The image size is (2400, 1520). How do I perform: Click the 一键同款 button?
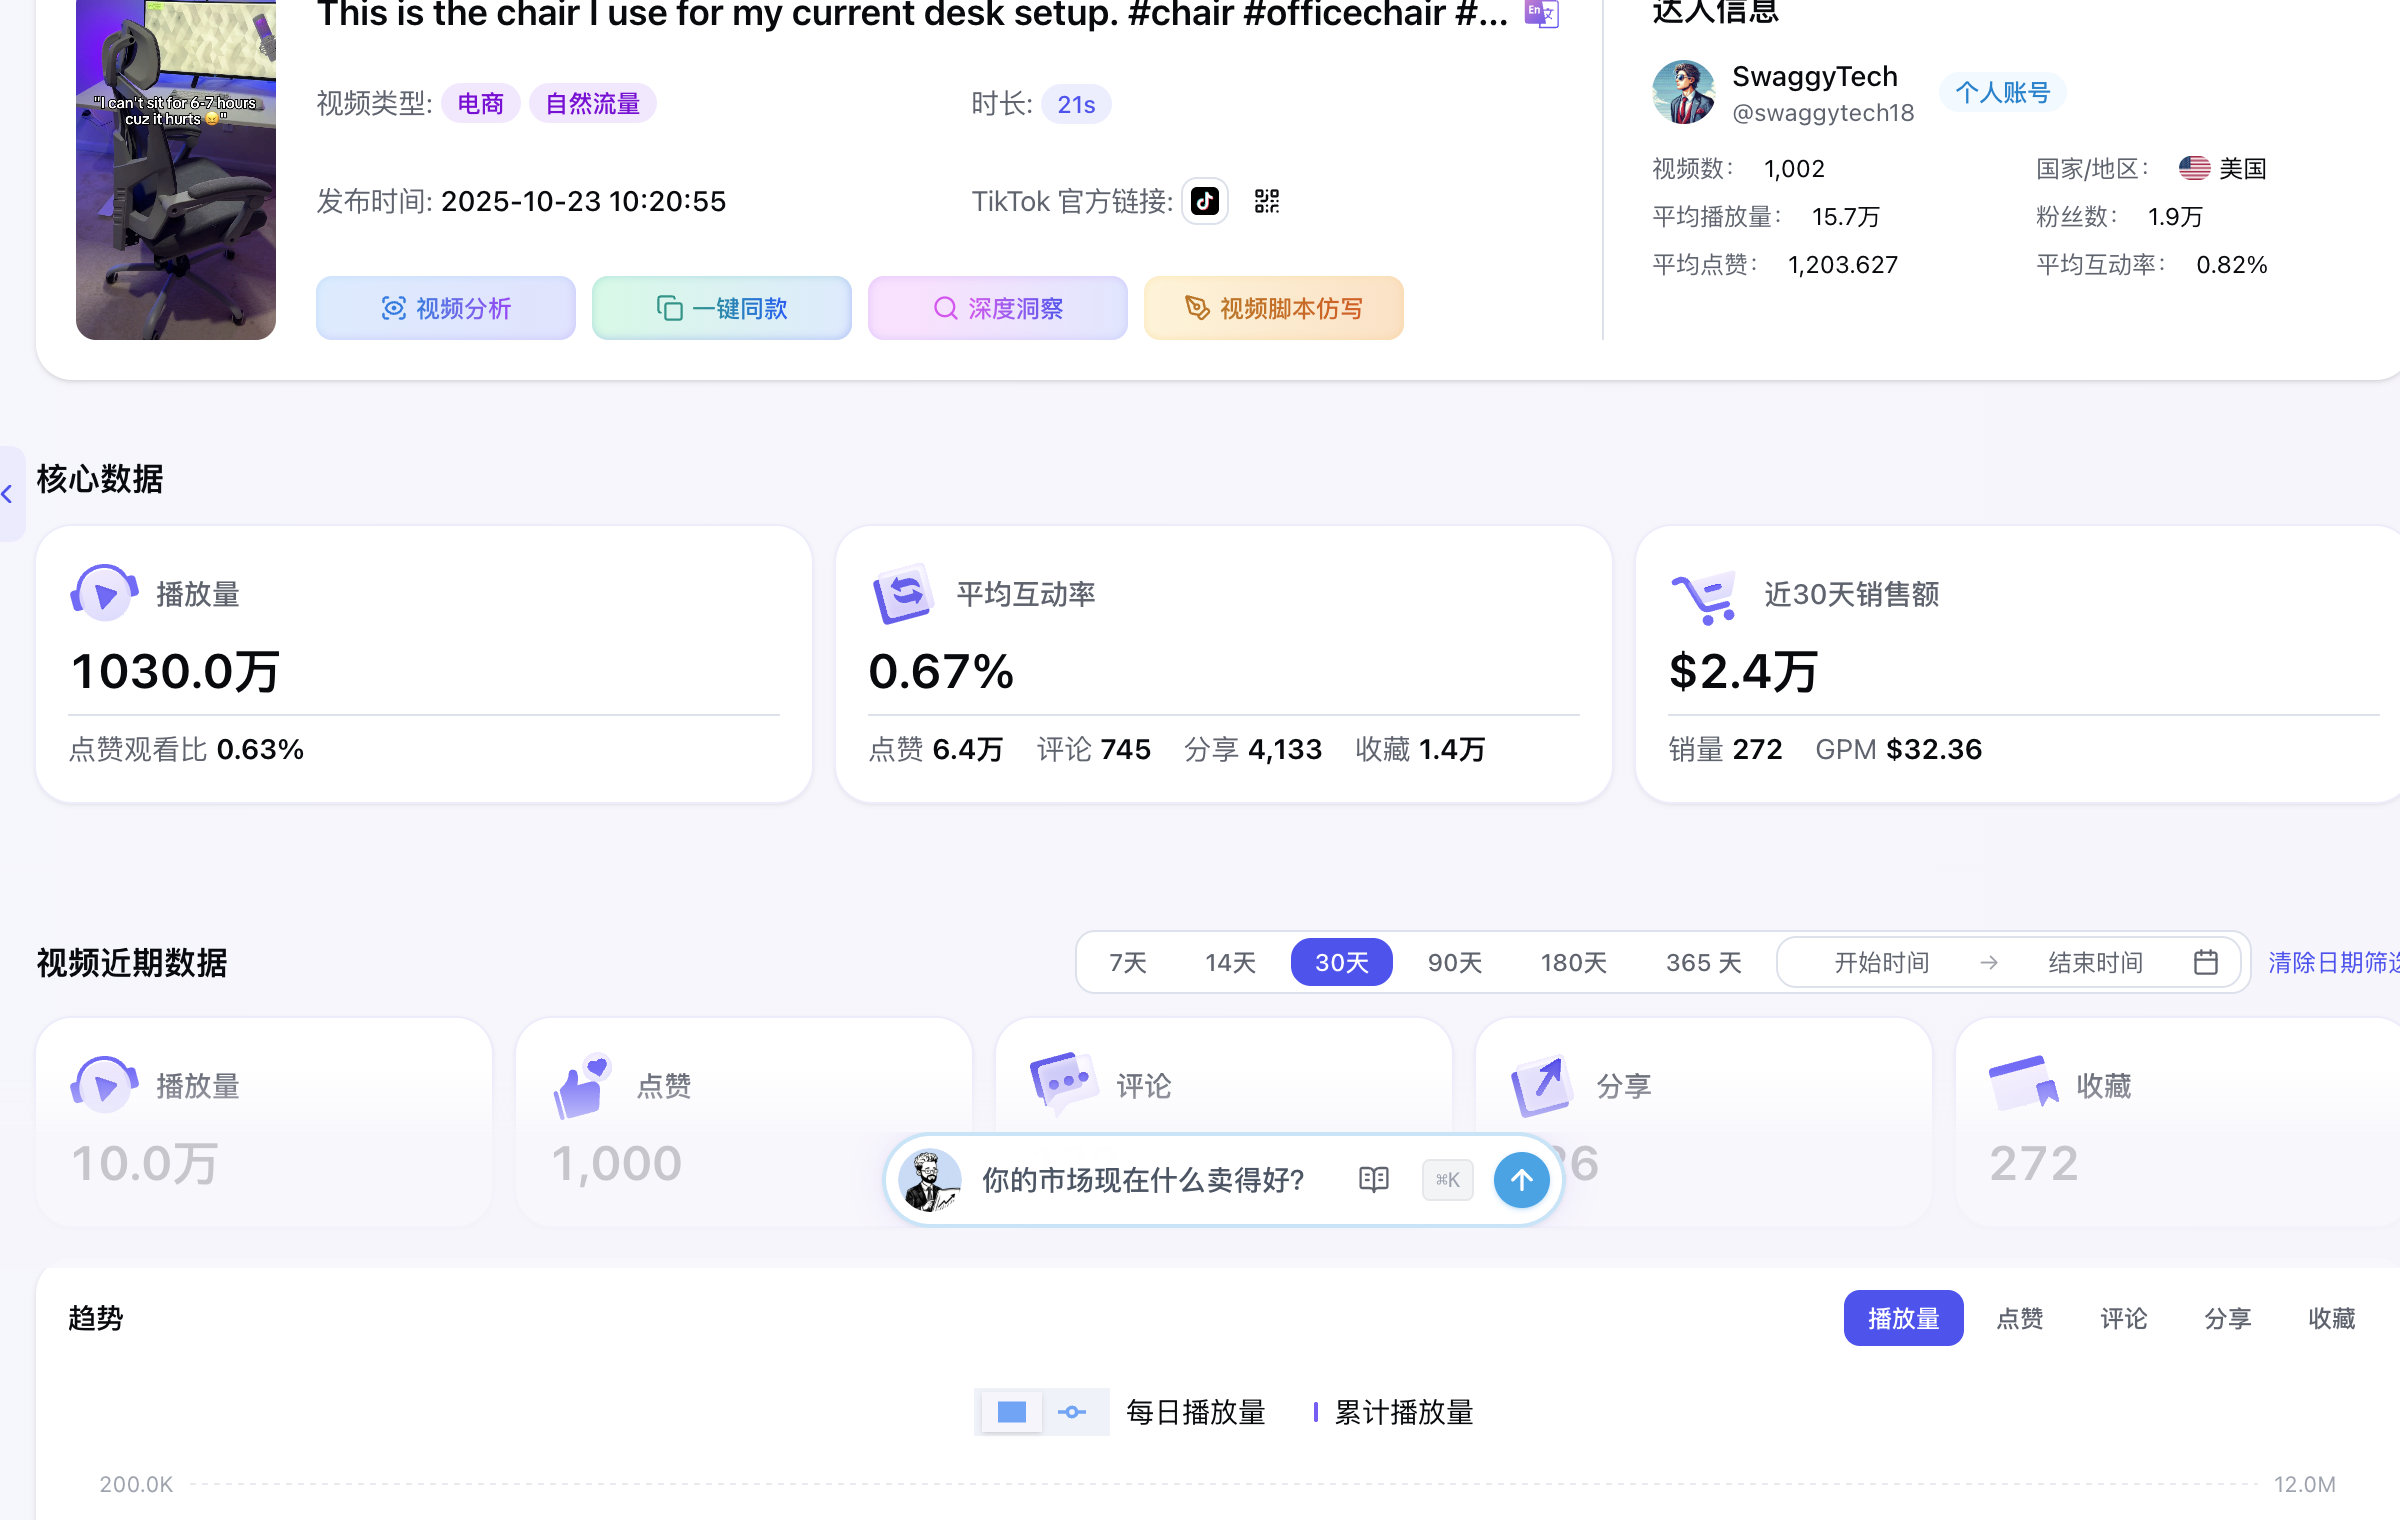pos(722,308)
